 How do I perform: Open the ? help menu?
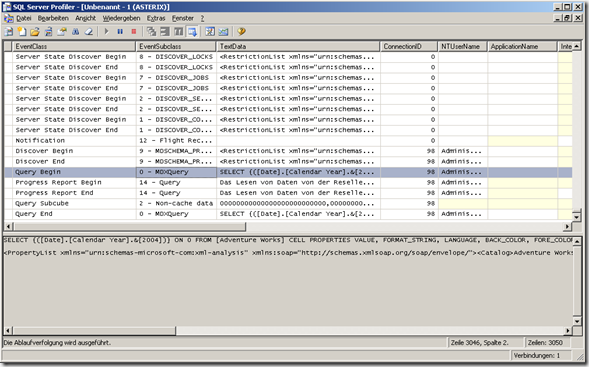point(202,18)
